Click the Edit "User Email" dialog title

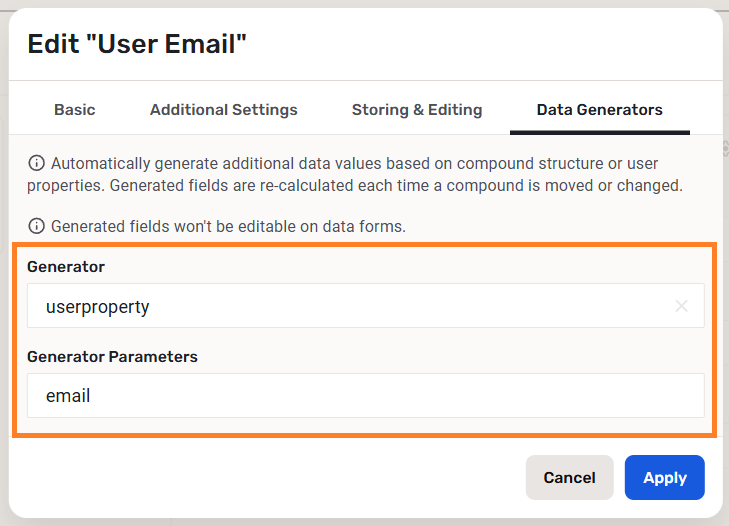(x=137, y=44)
